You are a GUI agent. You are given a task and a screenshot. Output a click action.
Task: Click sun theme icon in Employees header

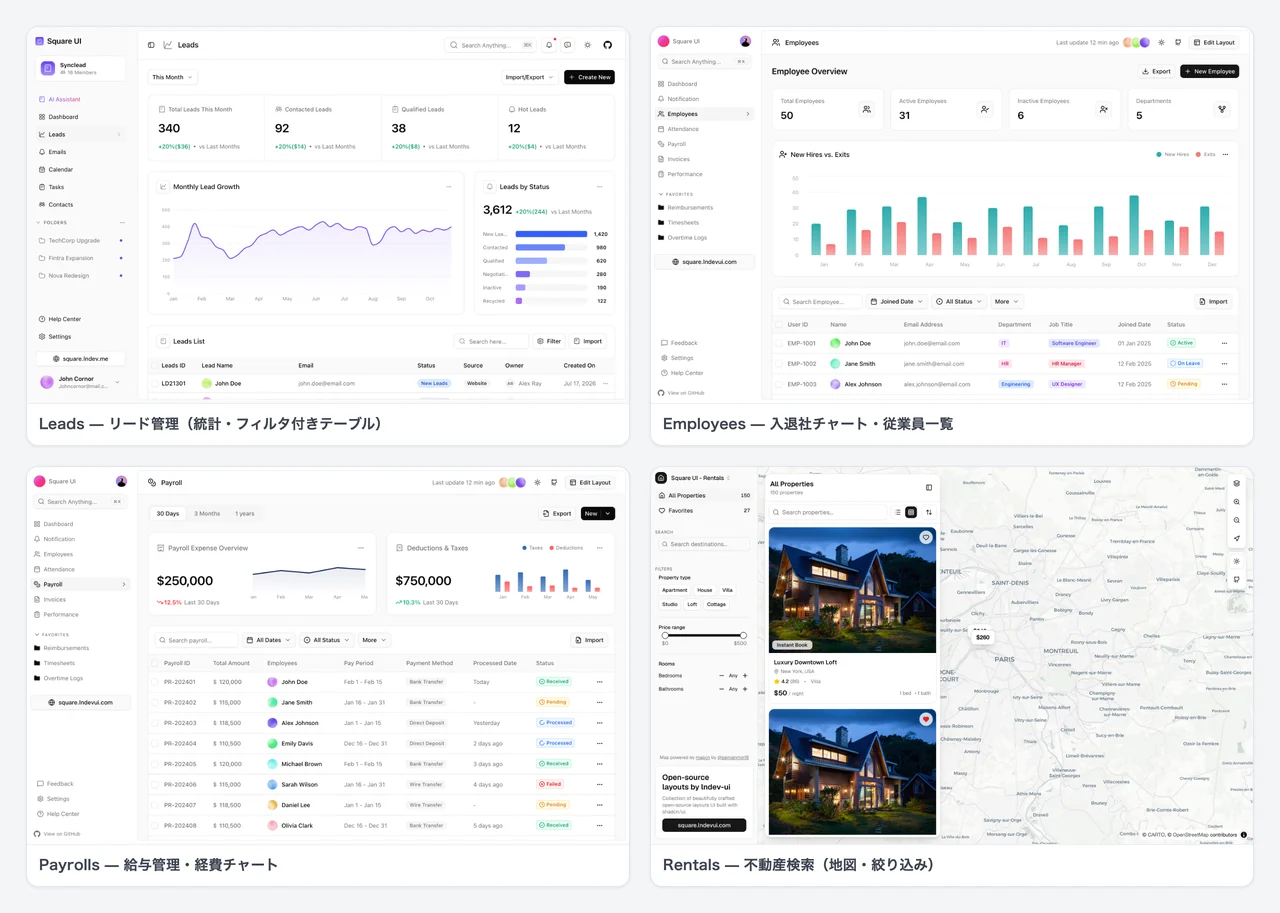click(1161, 43)
